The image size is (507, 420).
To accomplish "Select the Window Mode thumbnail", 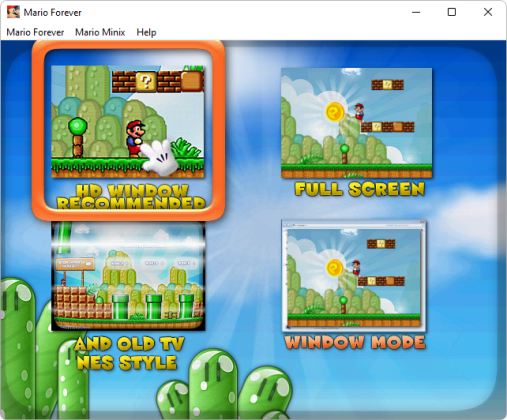I will coord(354,276).
